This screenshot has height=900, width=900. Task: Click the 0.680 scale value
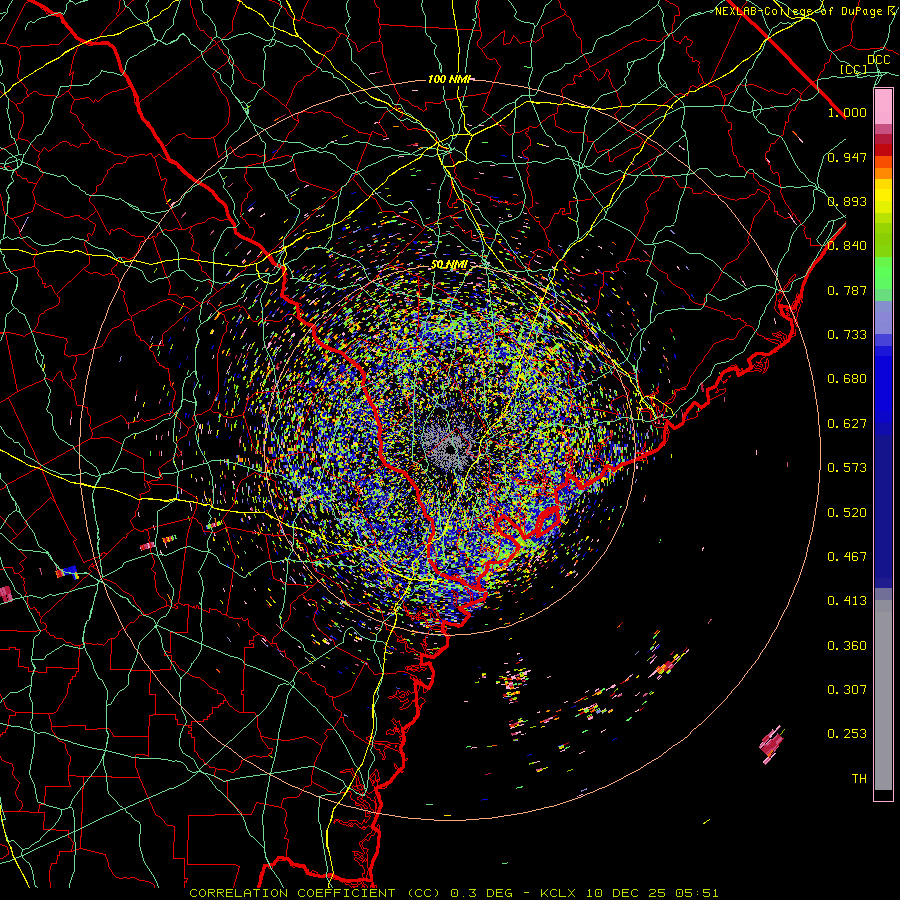click(847, 379)
